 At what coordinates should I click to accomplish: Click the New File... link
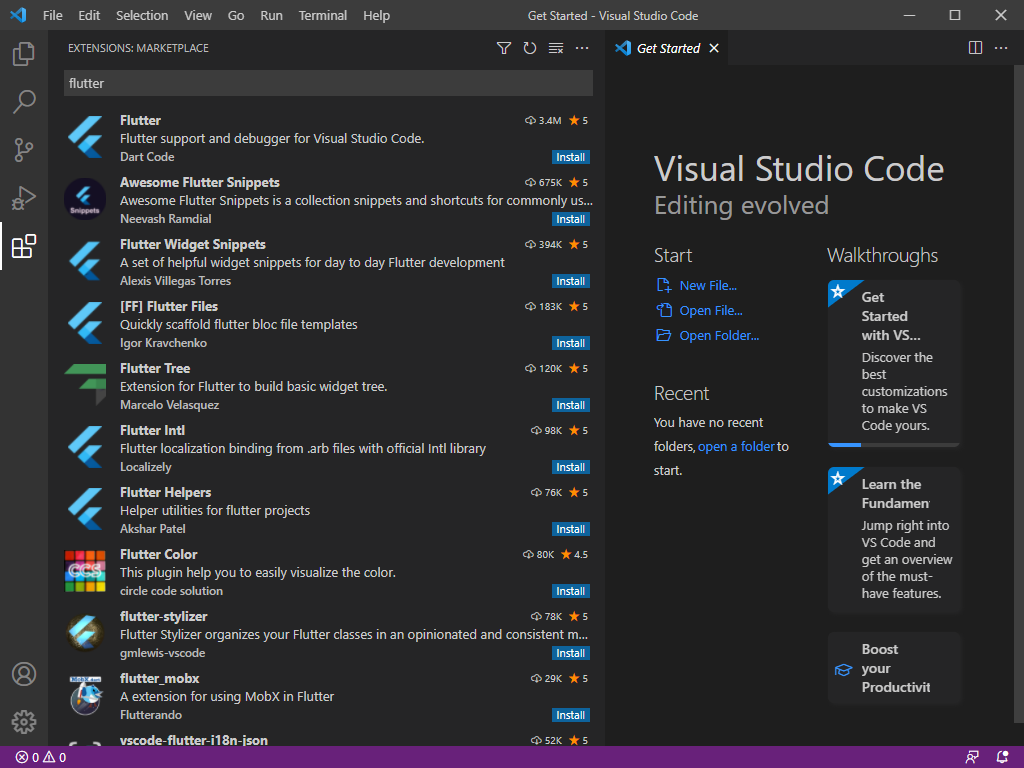(708, 285)
